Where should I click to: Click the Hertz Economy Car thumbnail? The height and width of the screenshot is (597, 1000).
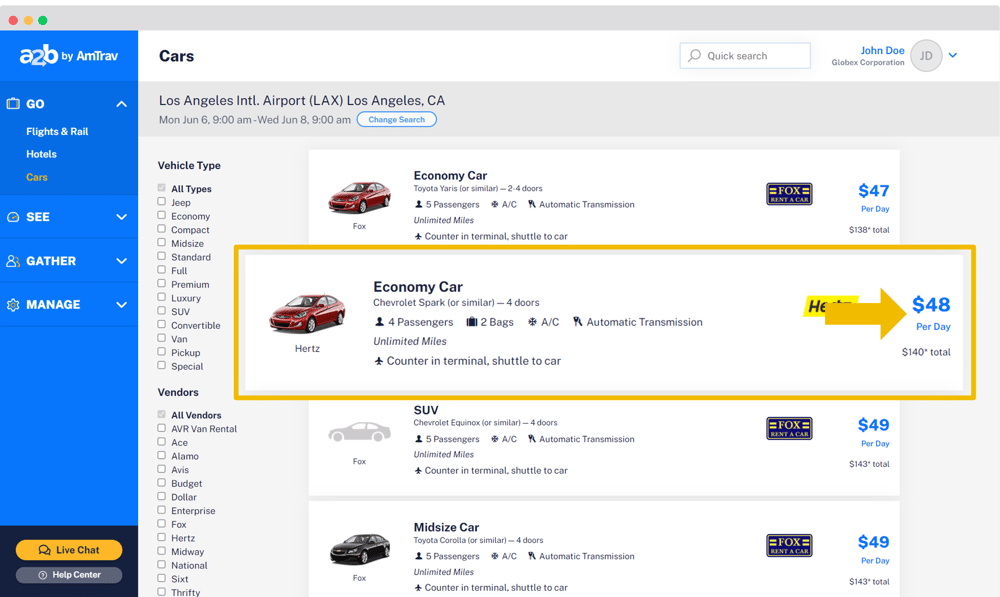(x=308, y=311)
